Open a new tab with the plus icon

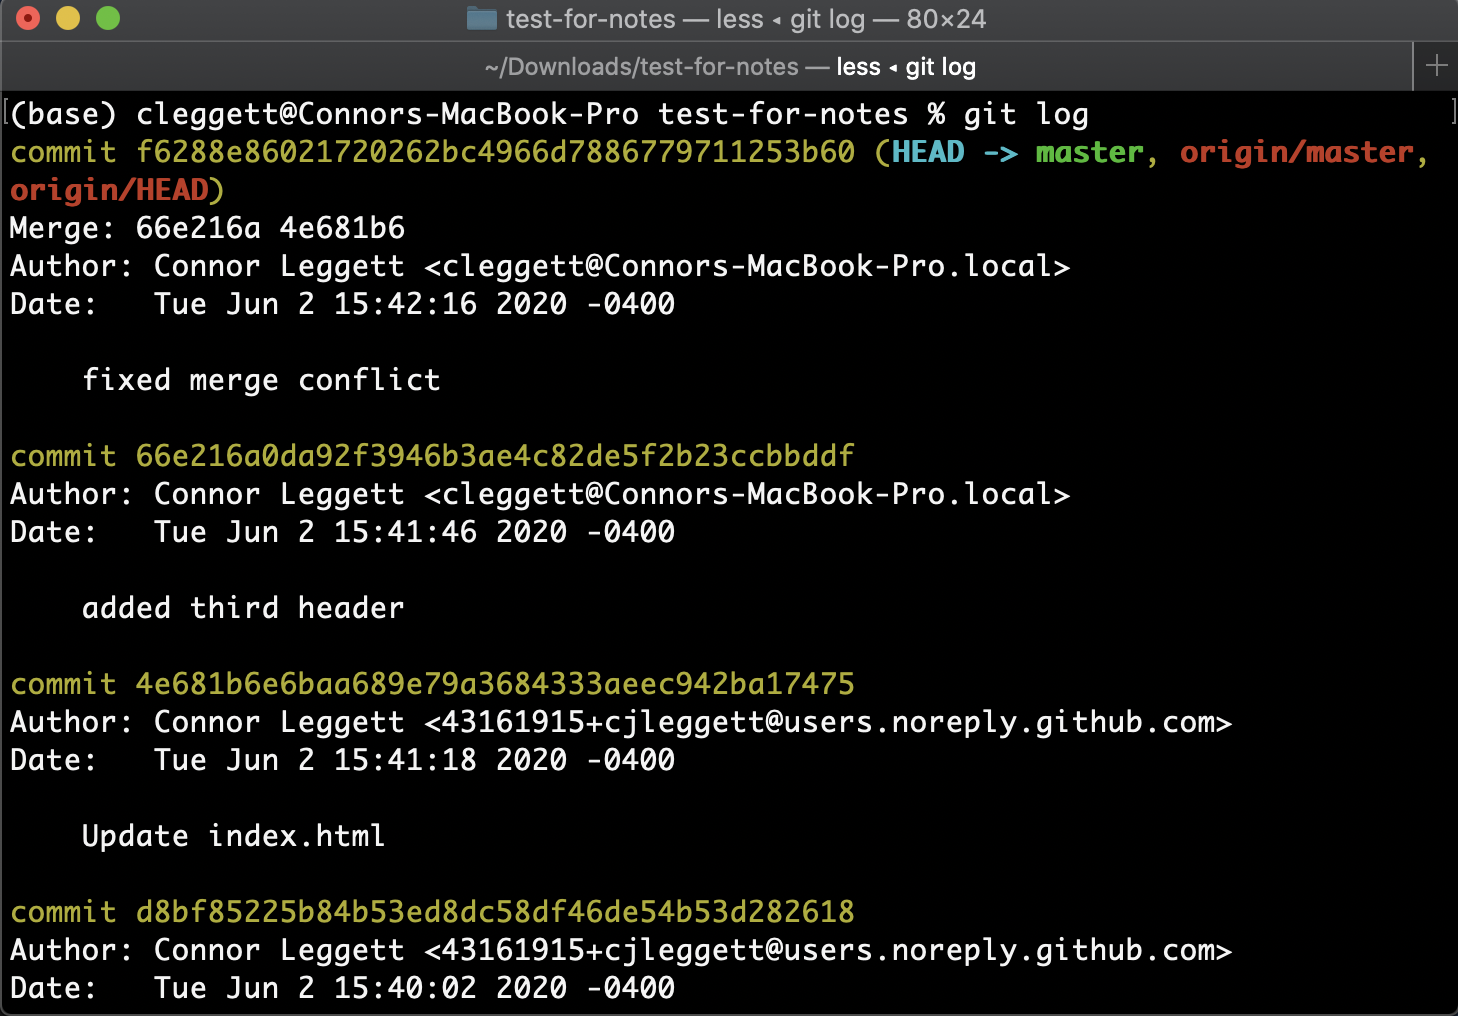pos(1436,66)
